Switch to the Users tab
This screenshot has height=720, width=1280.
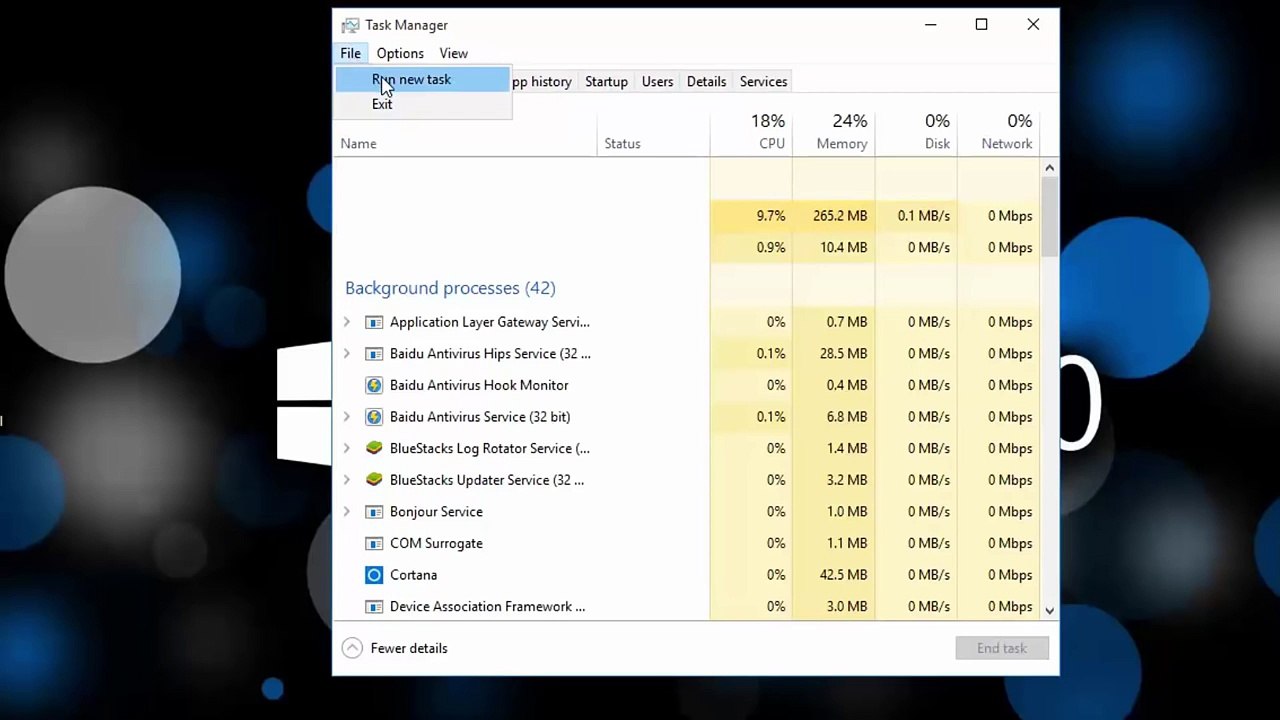[x=657, y=81]
